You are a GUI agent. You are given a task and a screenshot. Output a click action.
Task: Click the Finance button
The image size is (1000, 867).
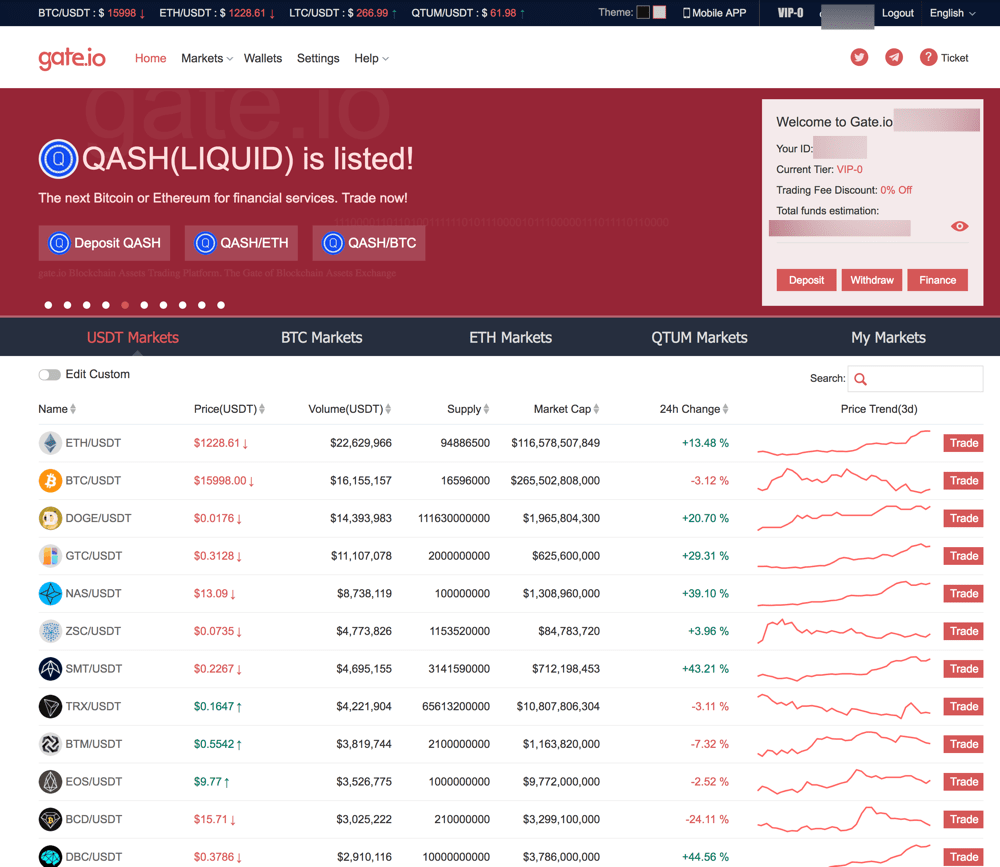pyautogui.click(x=938, y=280)
